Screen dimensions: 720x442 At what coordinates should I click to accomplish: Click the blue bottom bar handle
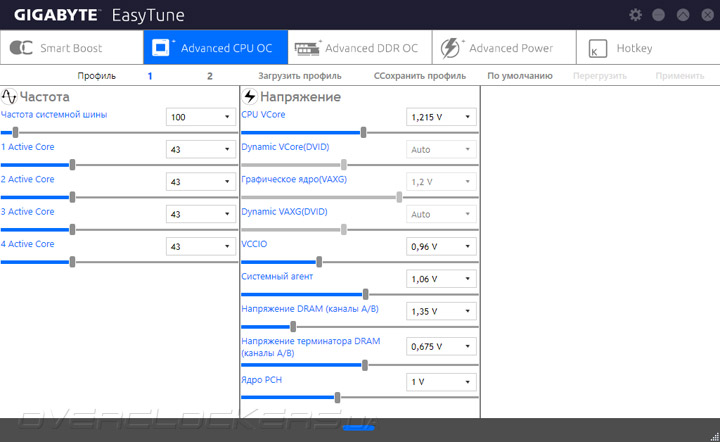(359, 428)
